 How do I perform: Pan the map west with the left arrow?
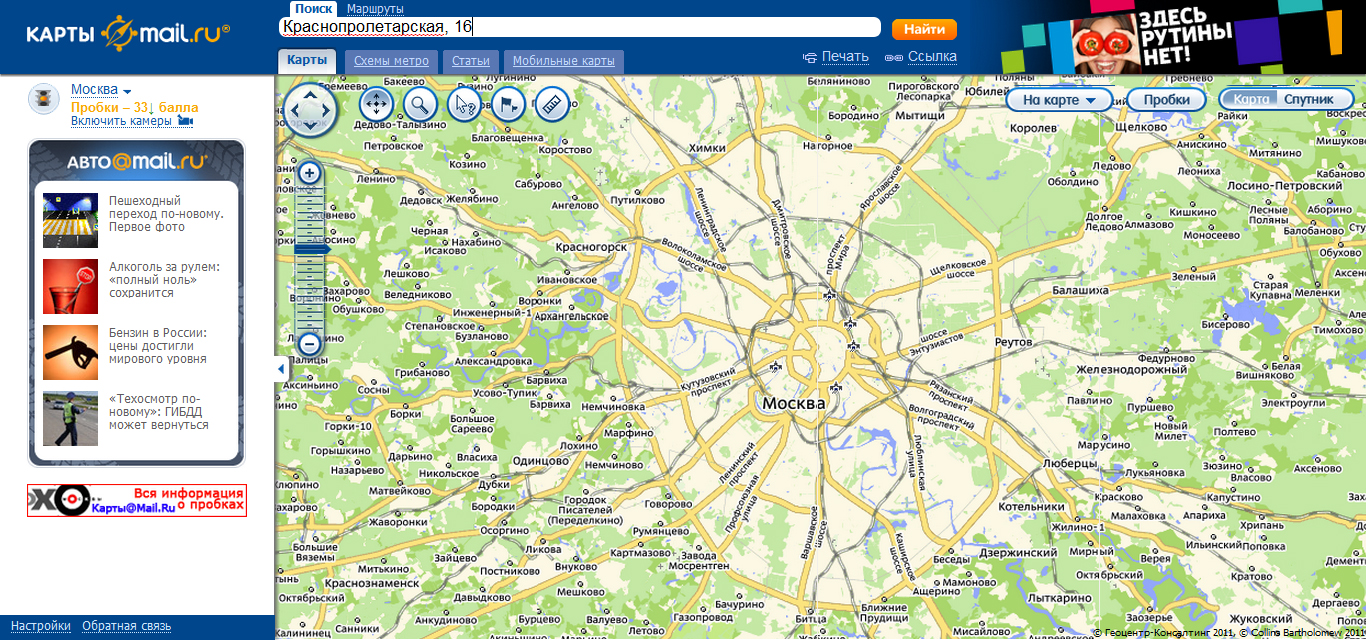[x=294, y=109]
